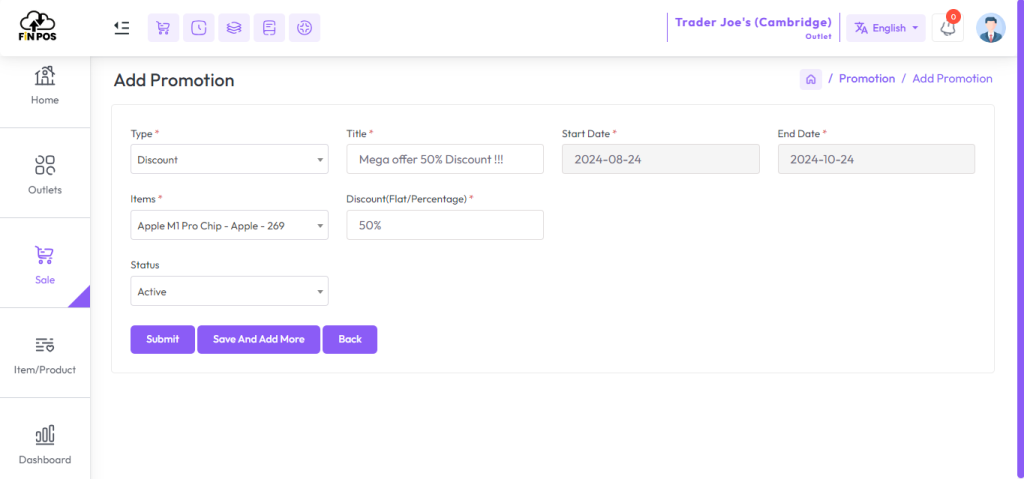Click the Start Date field 2024-08-24
The height and width of the screenshot is (479, 1024).
tap(660, 159)
